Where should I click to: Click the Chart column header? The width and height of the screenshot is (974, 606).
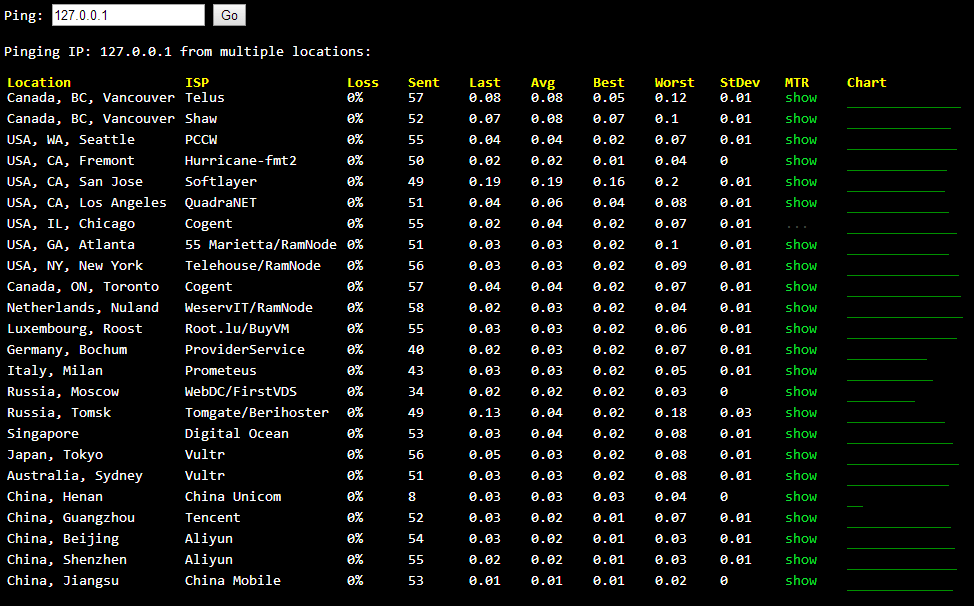pos(867,83)
